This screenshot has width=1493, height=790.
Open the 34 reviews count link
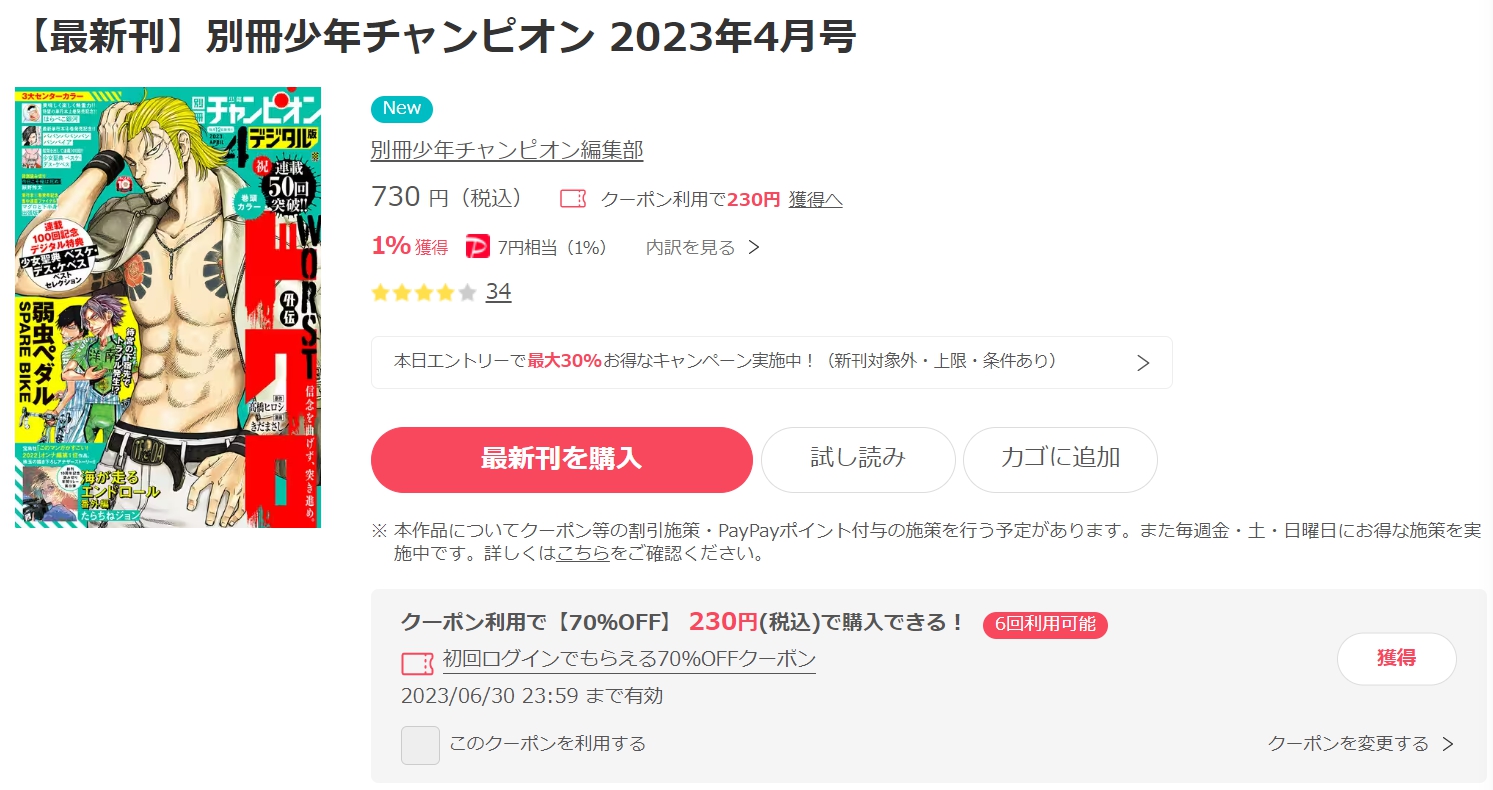click(498, 292)
